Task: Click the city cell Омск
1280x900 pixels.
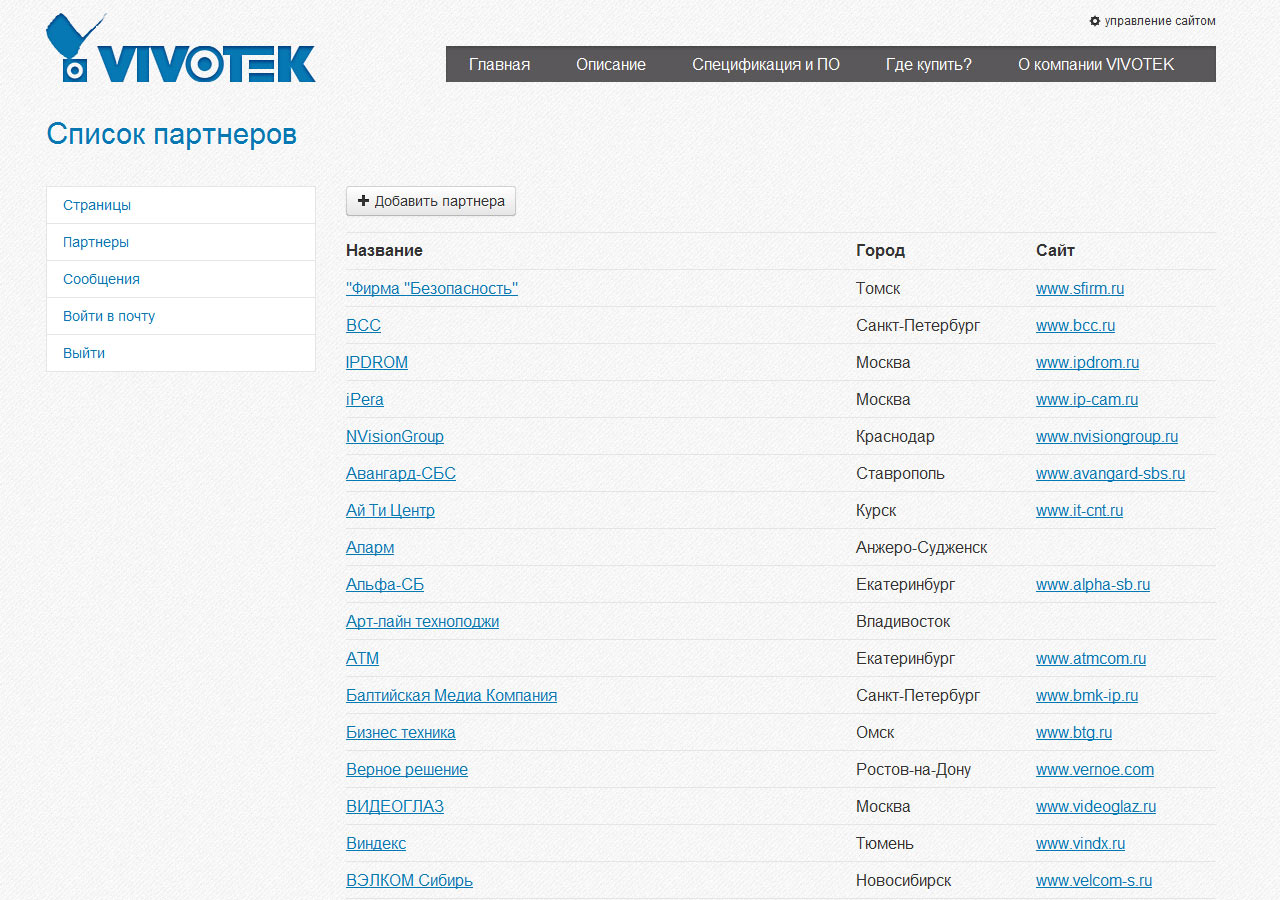Action: click(875, 732)
